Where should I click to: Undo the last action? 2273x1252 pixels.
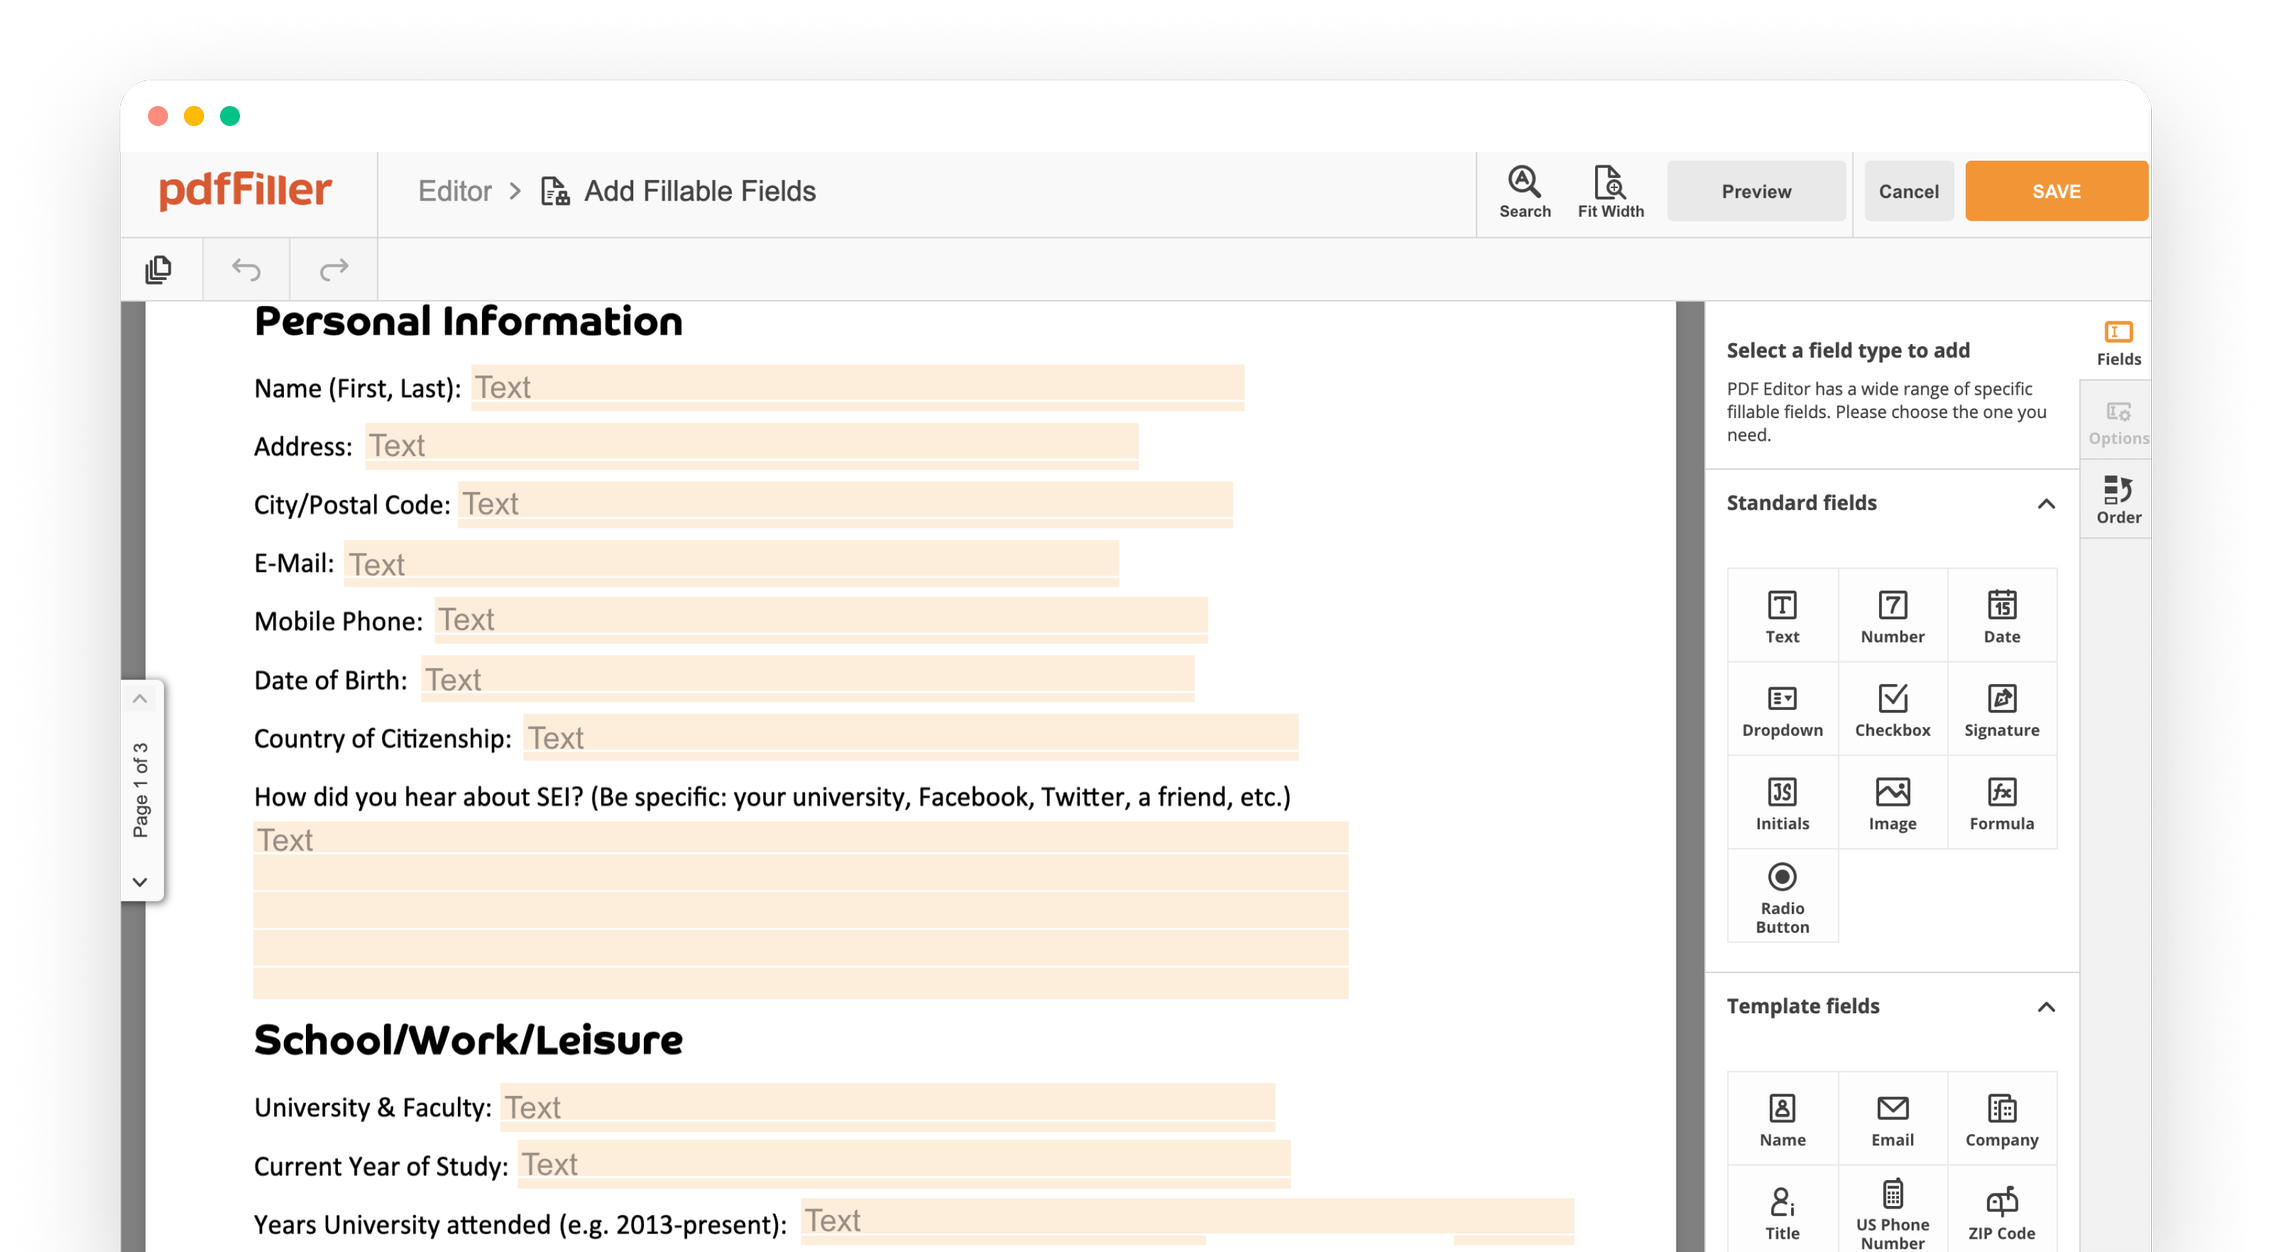tap(246, 269)
